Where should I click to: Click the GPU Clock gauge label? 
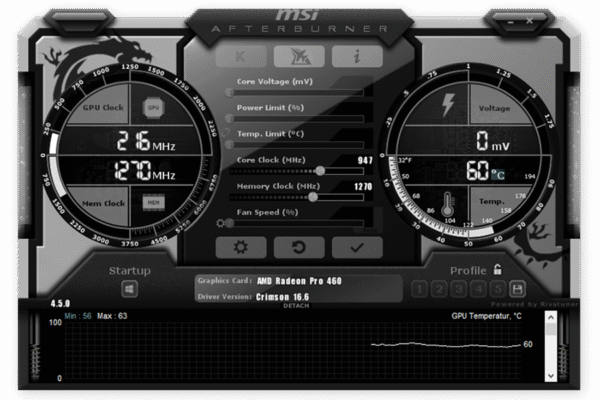pos(103,108)
